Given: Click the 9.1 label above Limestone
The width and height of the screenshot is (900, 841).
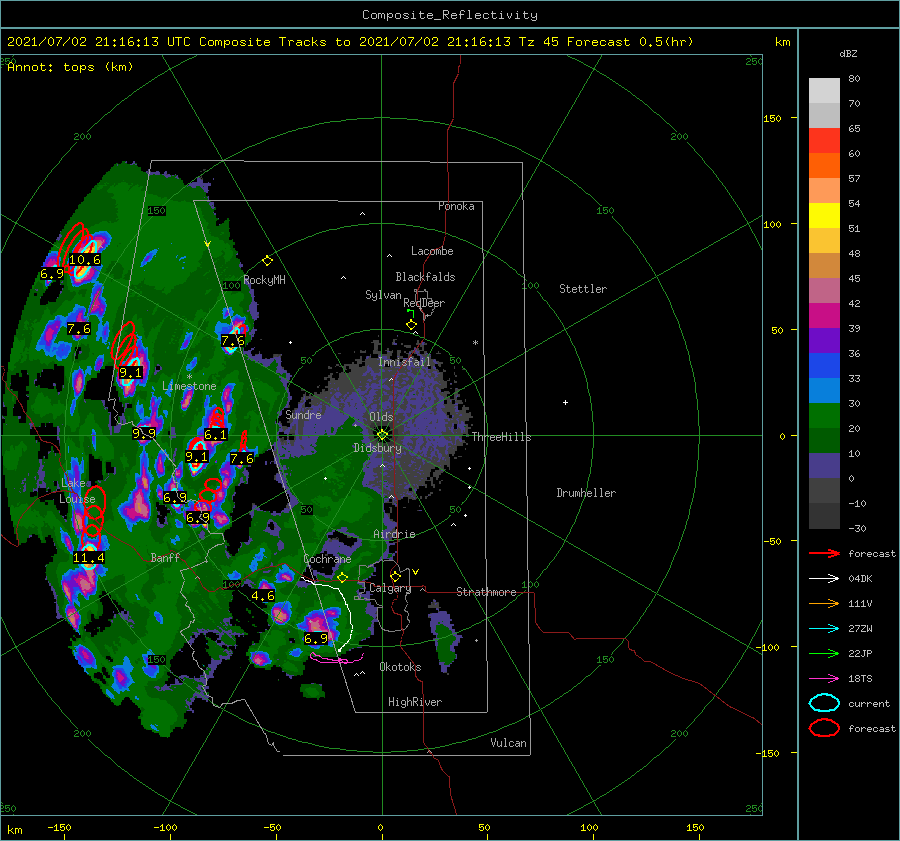Looking at the screenshot, I should [x=130, y=373].
